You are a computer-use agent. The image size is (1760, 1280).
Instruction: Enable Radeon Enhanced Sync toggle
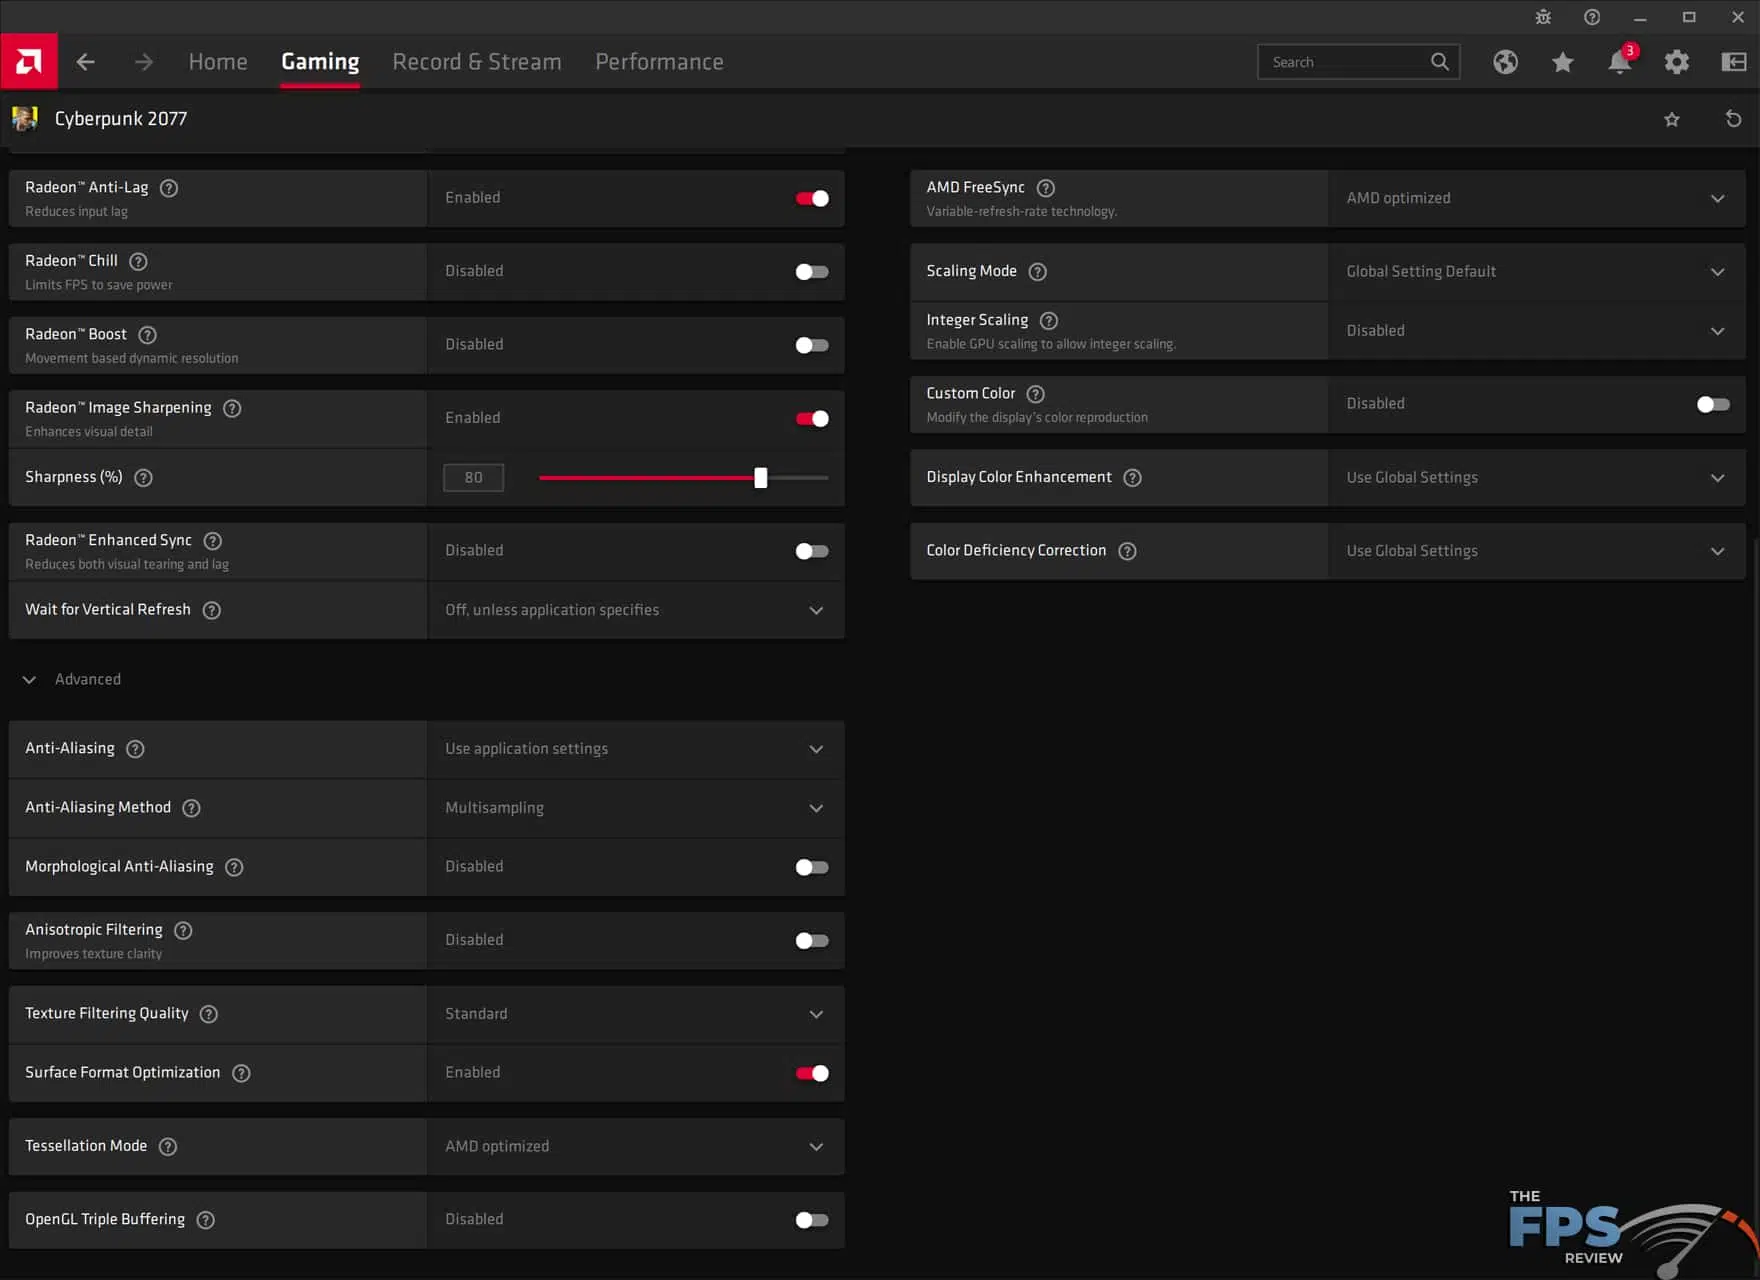click(812, 551)
